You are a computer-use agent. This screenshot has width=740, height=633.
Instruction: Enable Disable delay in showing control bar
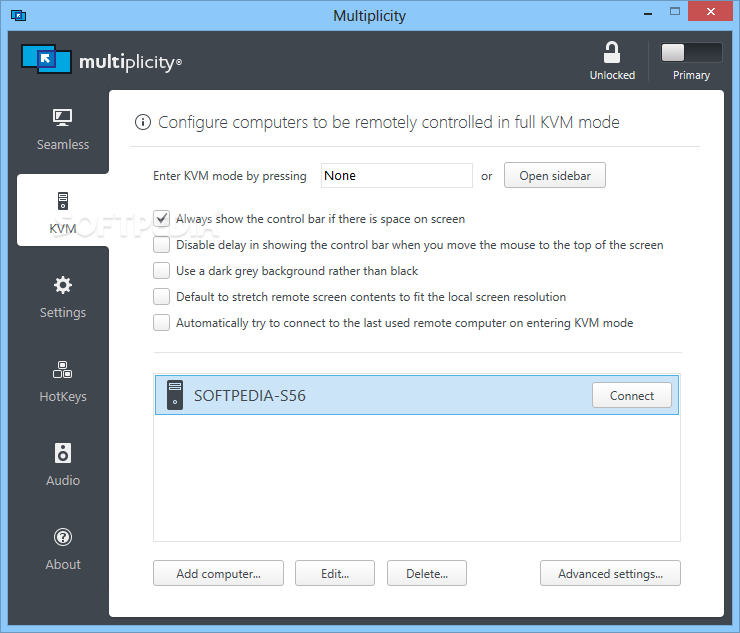[161, 245]
